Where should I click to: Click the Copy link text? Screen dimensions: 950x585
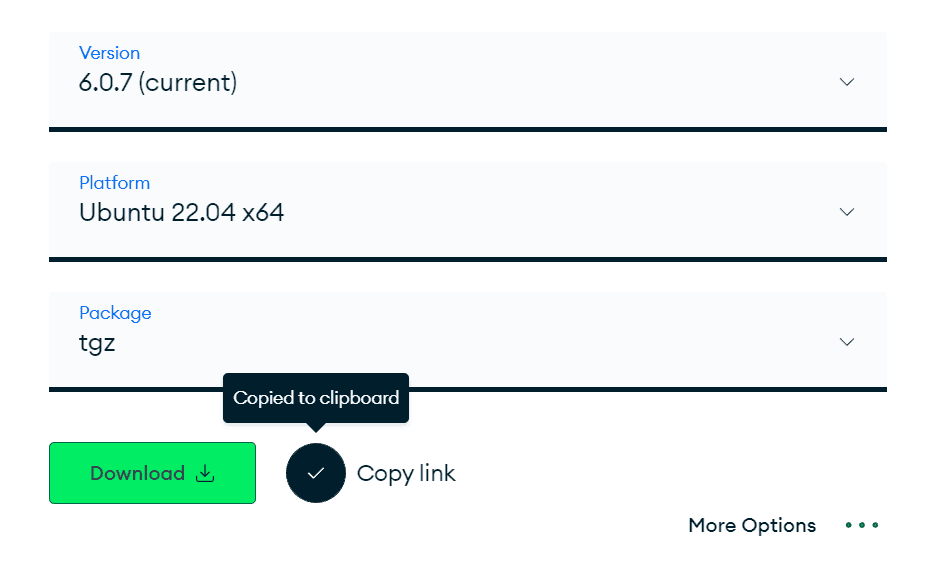406,474
